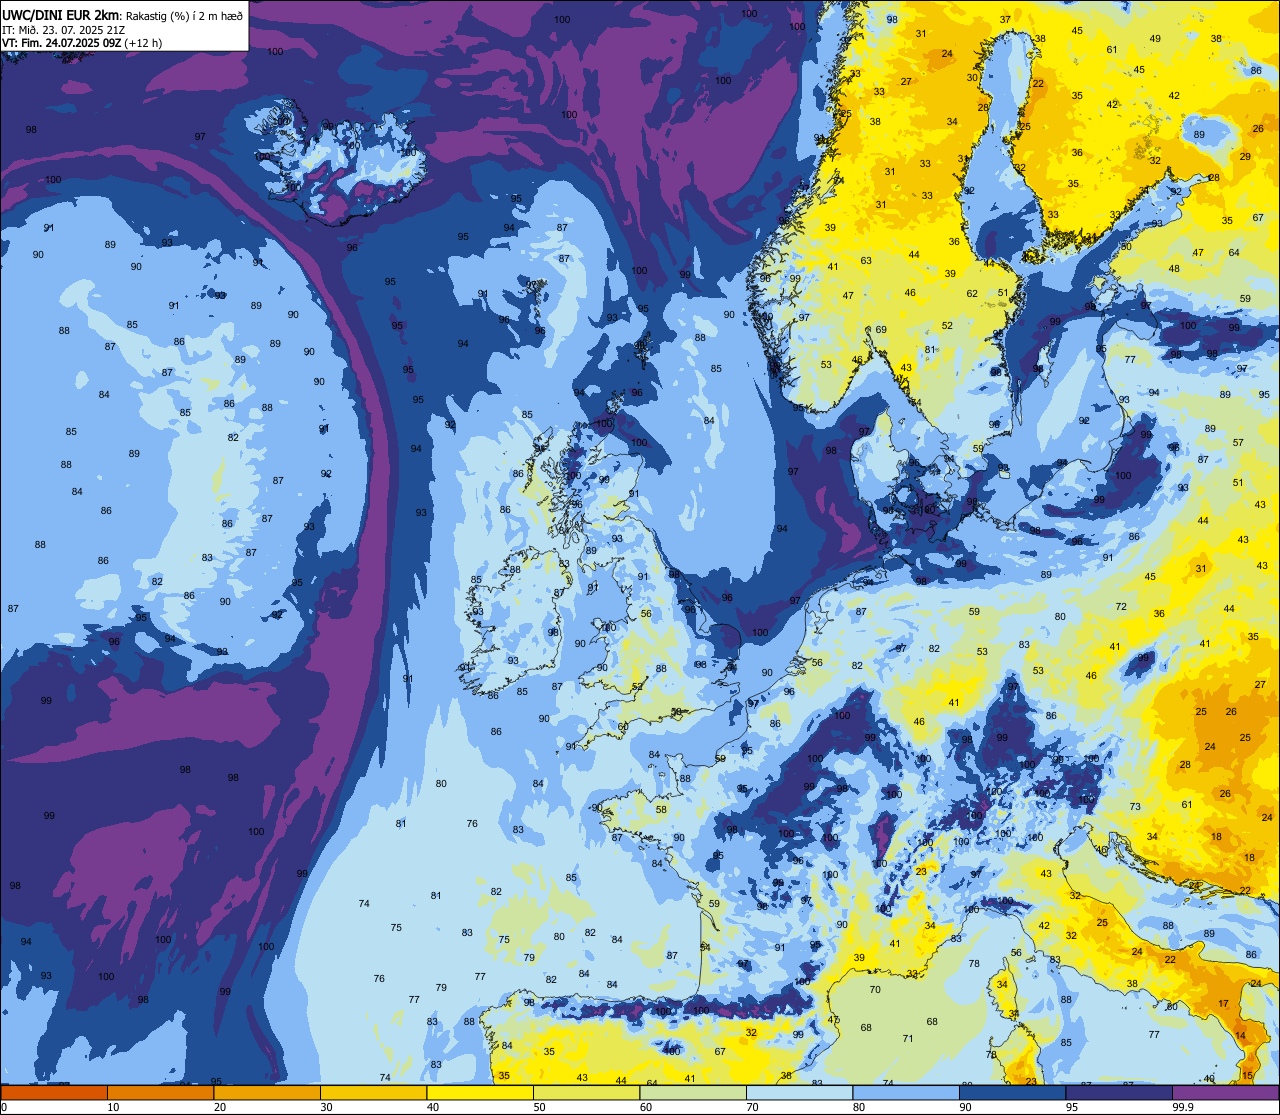Choose the 70–80 light blue legend swatch
This screenshot has width=1280, height=1115.
pos(799,1092)
